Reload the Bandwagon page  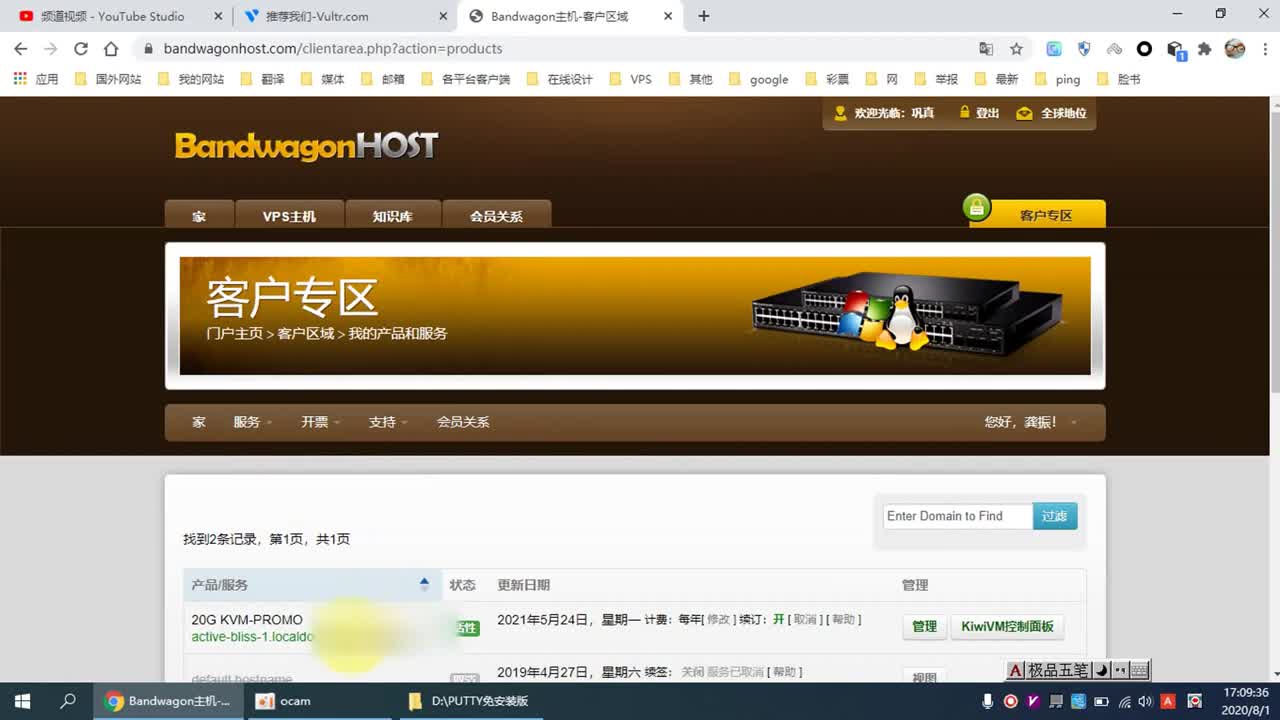[81, 48]
